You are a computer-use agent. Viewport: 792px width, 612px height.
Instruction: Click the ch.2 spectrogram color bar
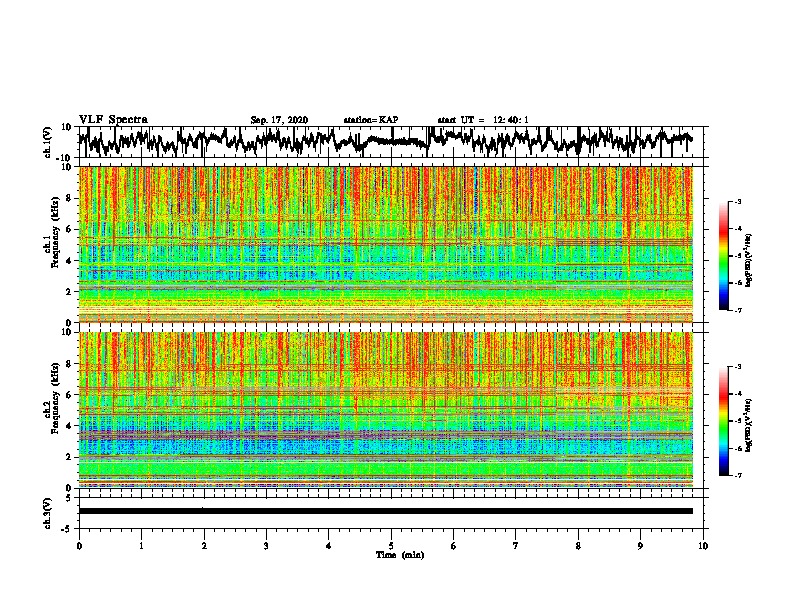click(x=723, y=421)
